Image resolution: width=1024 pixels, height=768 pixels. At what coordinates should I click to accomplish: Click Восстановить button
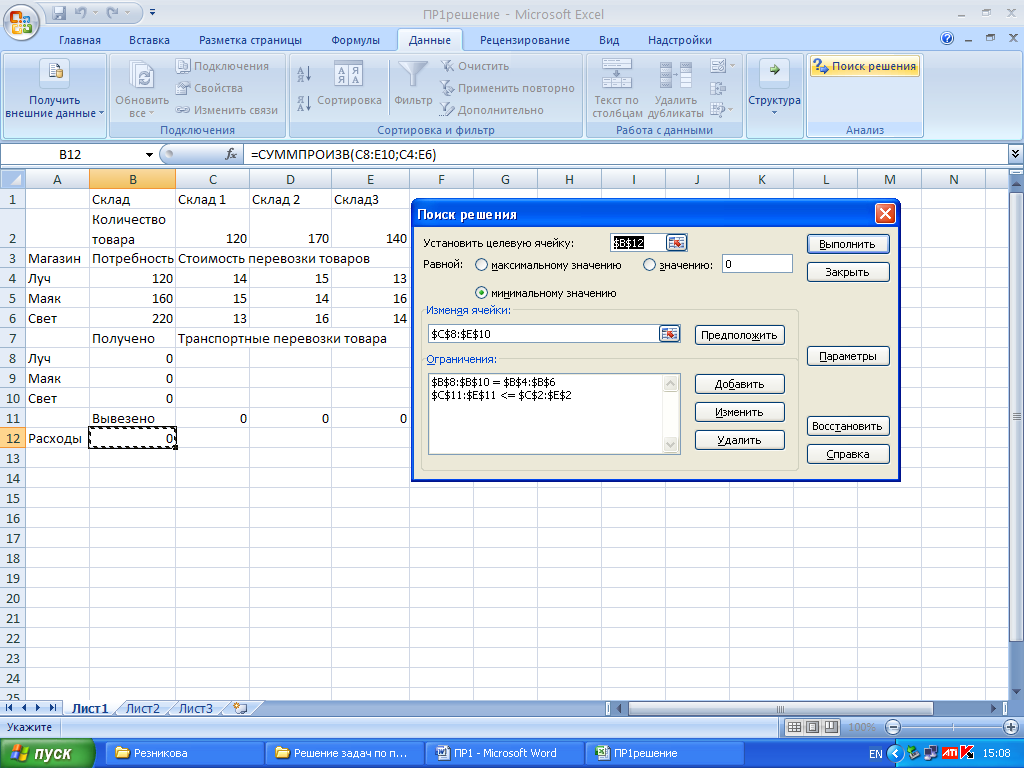coord(848,426)
